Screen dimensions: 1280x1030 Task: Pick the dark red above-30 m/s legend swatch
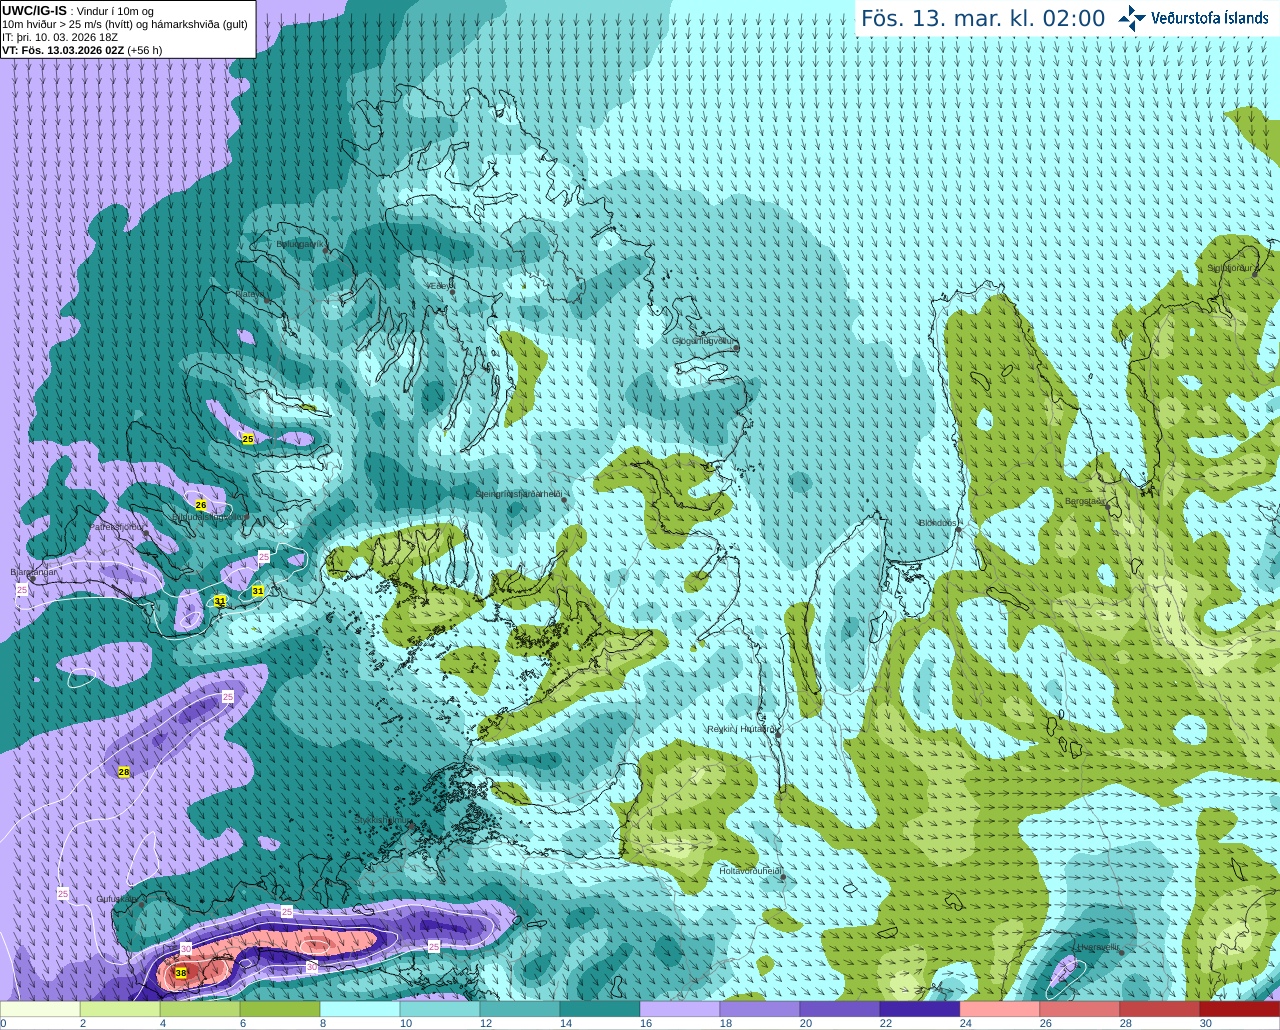[1240, 1009]
